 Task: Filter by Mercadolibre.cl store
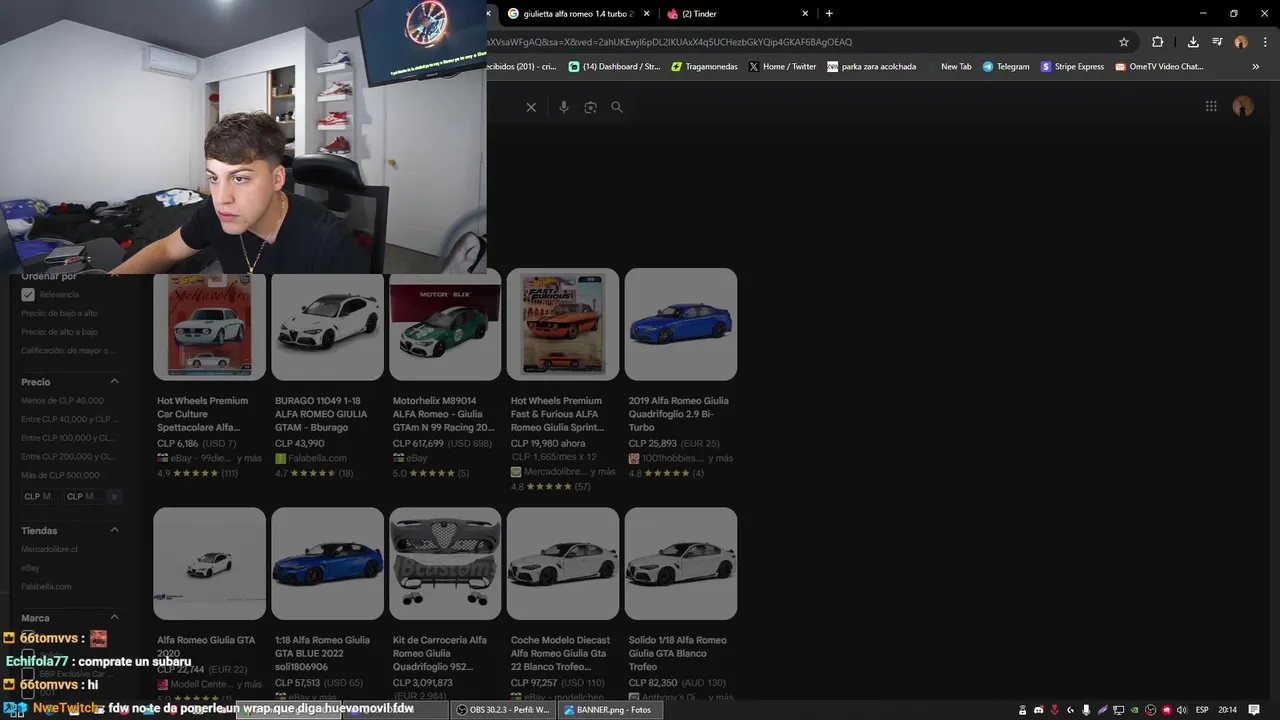click(x=49, y=549)
